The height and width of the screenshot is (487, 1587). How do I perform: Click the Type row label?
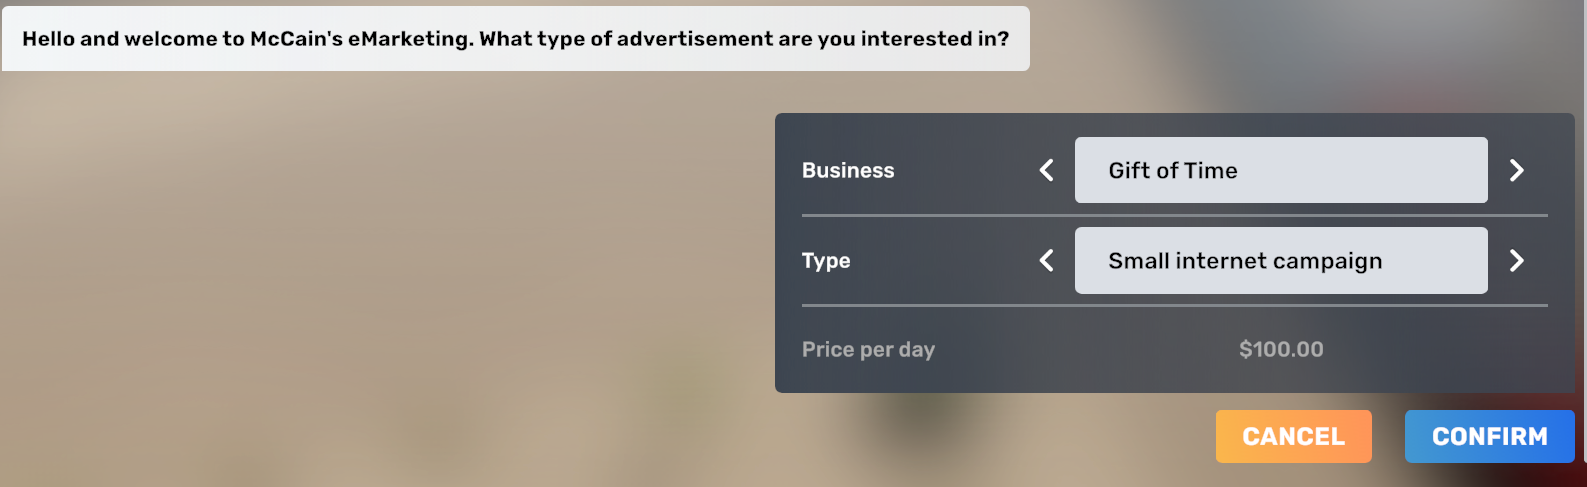(826, 261)
